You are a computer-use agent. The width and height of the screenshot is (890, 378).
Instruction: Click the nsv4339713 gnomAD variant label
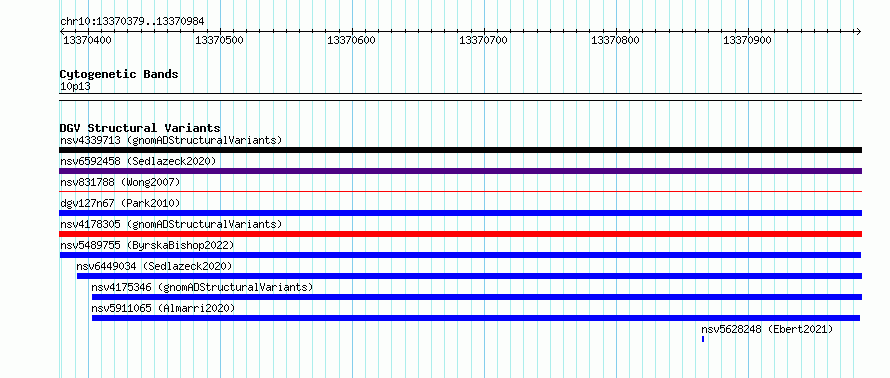(171, 140)
